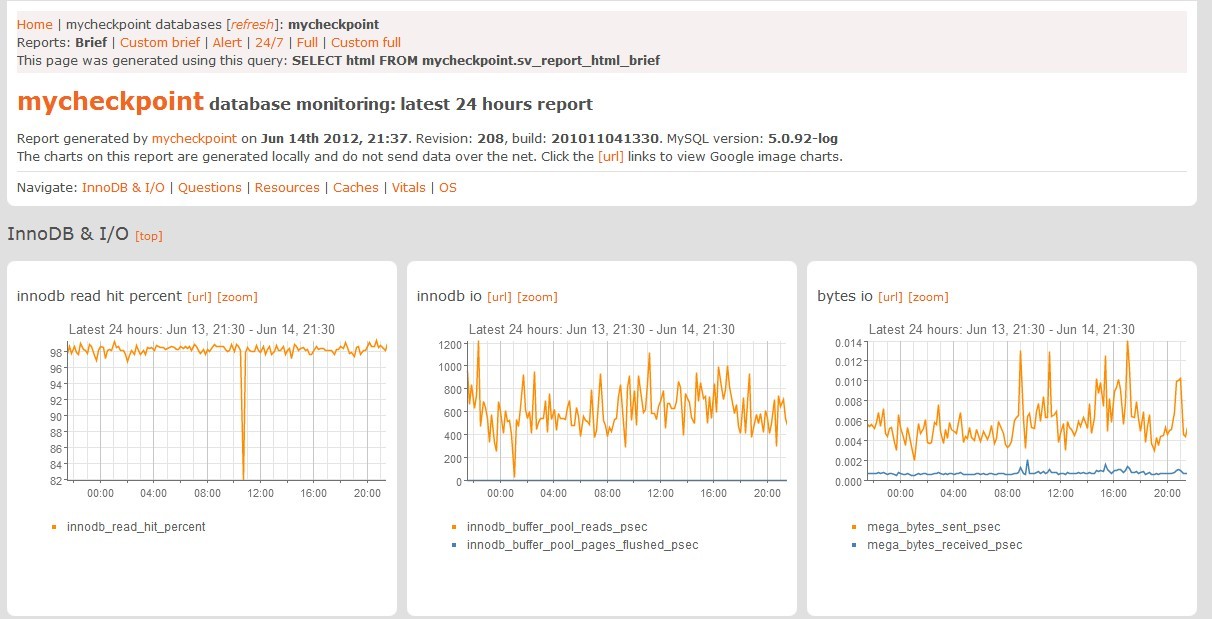Follow the mycheckpoint link in generated-by line
The image size is (1212, 619).
(x=194, y=138)
